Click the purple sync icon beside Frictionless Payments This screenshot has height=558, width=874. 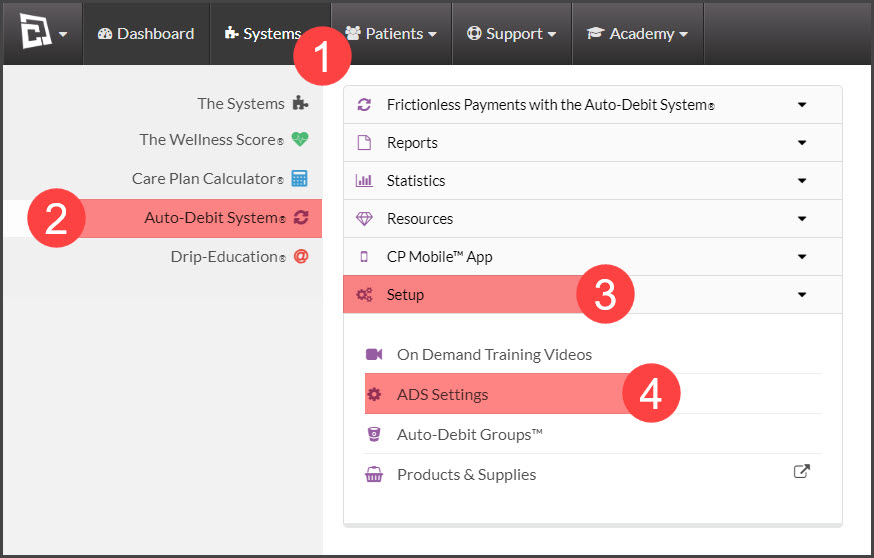[x=364, y=105]
